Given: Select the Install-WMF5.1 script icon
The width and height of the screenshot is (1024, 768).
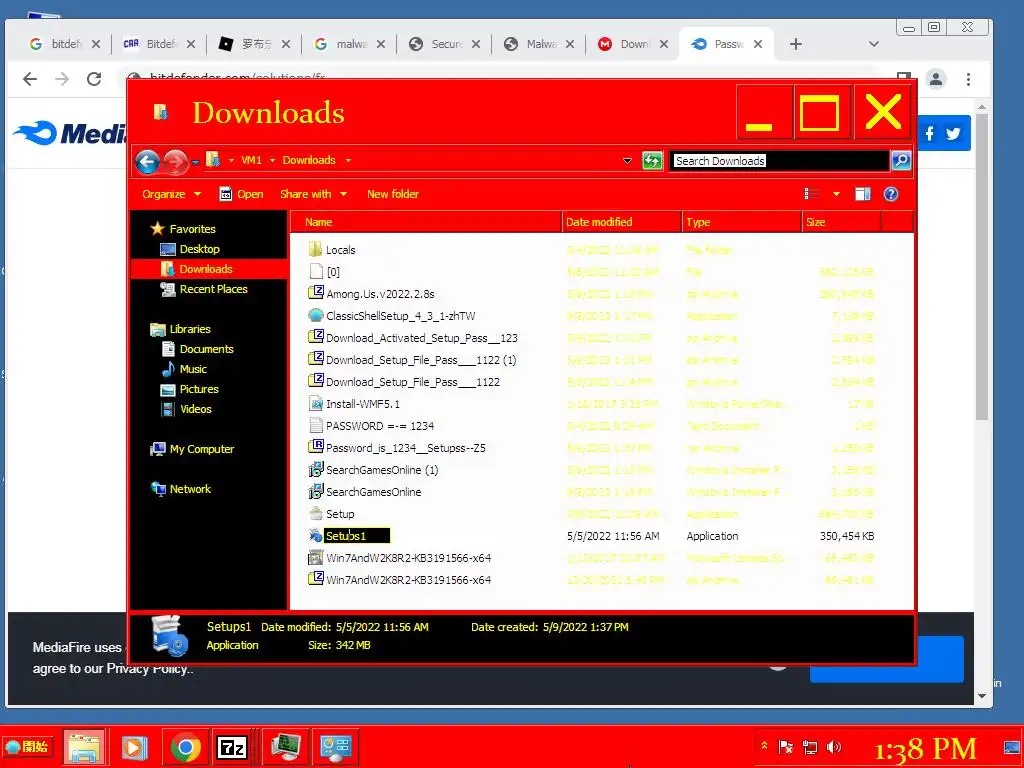Looking at the screenshot, I should pos(316,404).
